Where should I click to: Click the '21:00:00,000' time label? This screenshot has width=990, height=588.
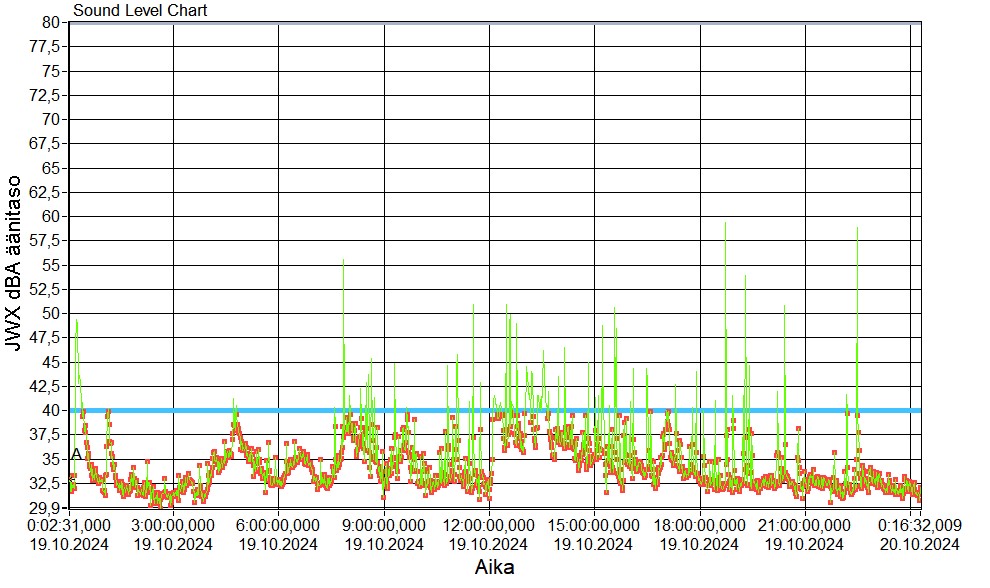[x=804, y=525]
